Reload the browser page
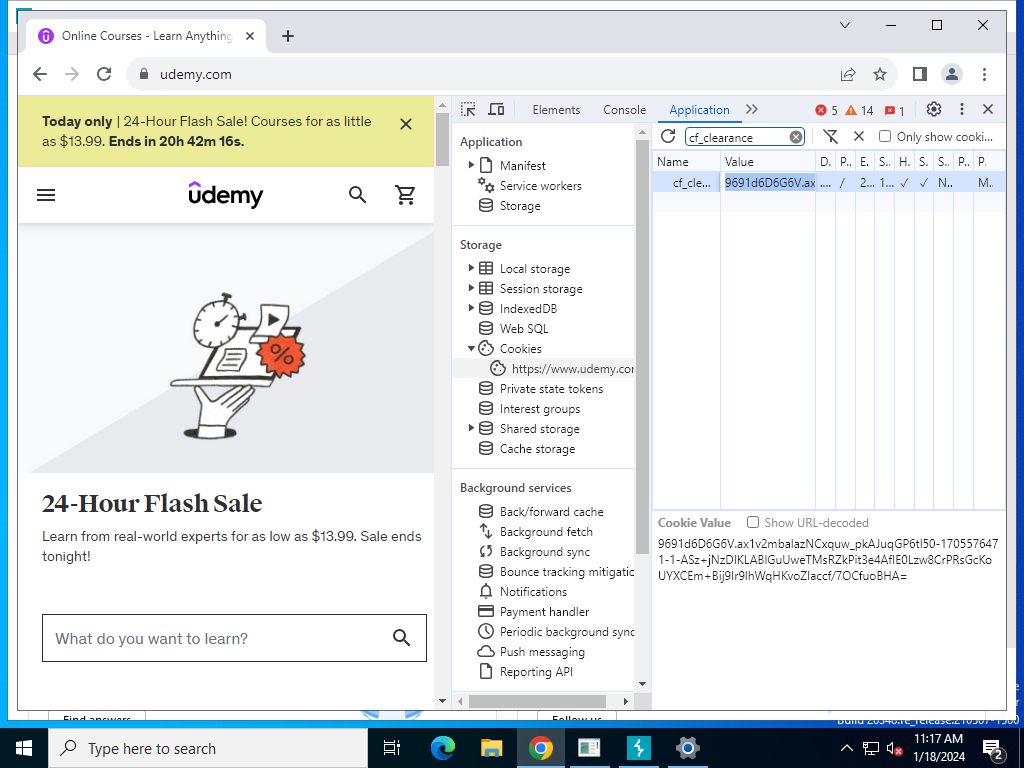 [104, 74]
